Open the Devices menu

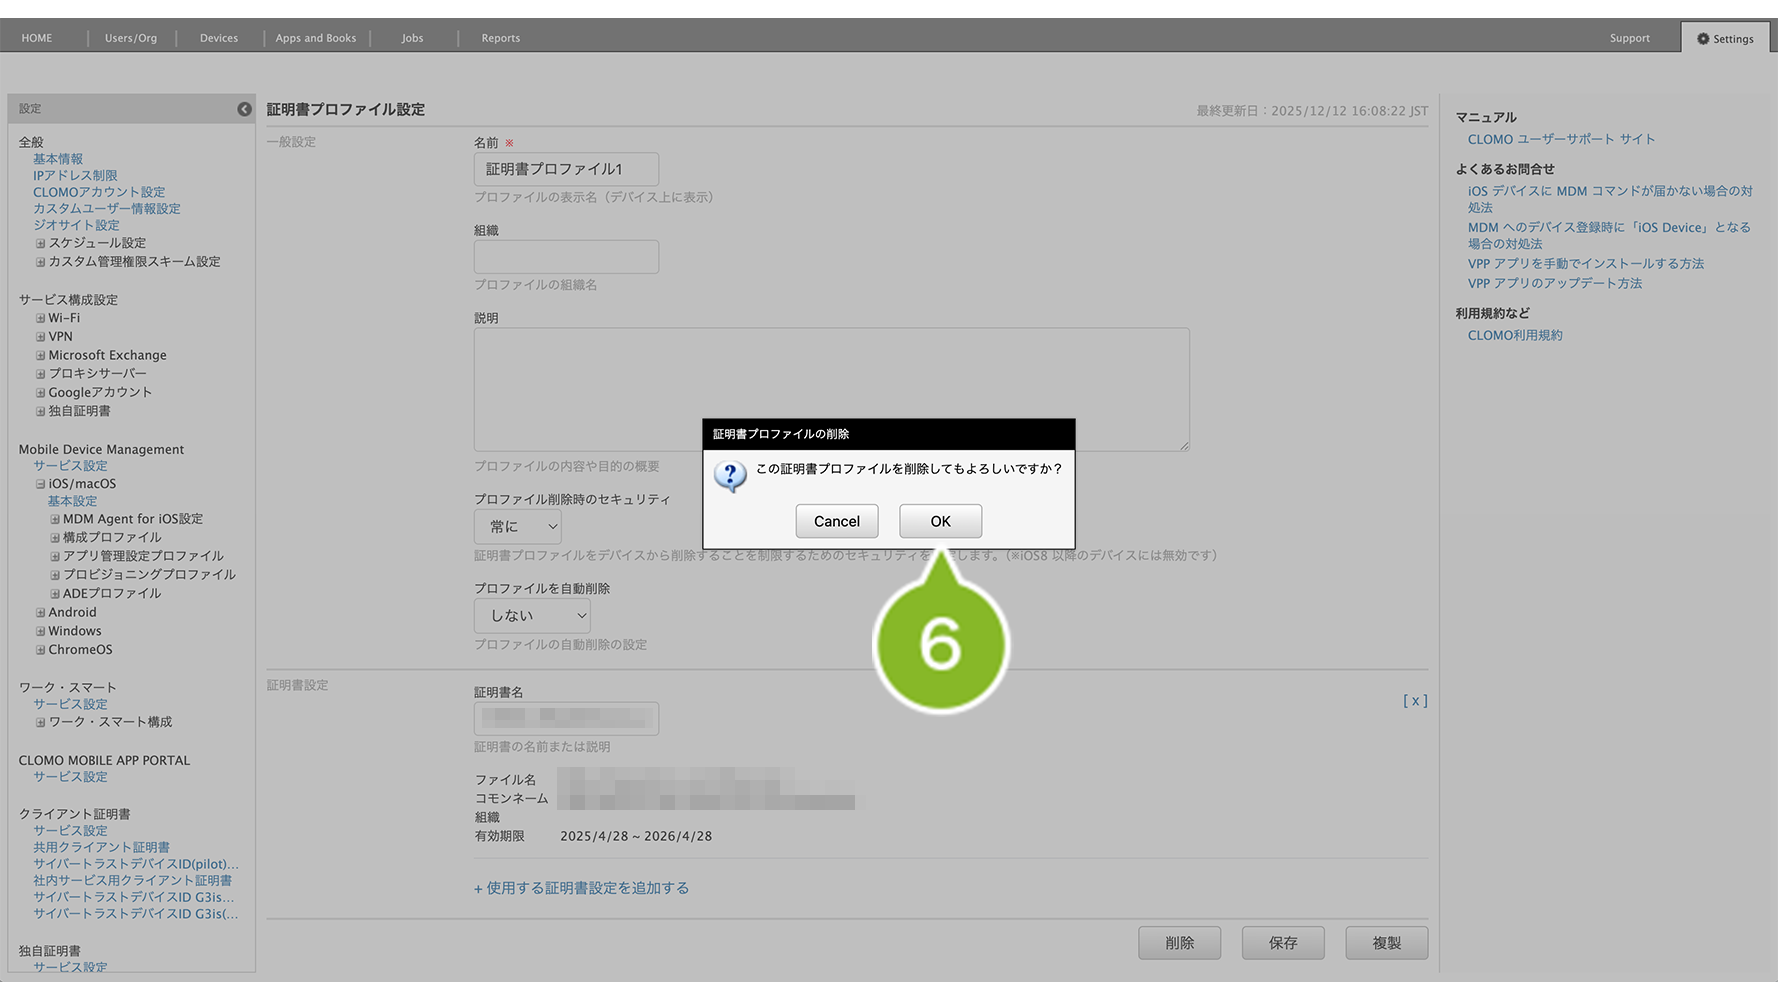tap(219, 38)
